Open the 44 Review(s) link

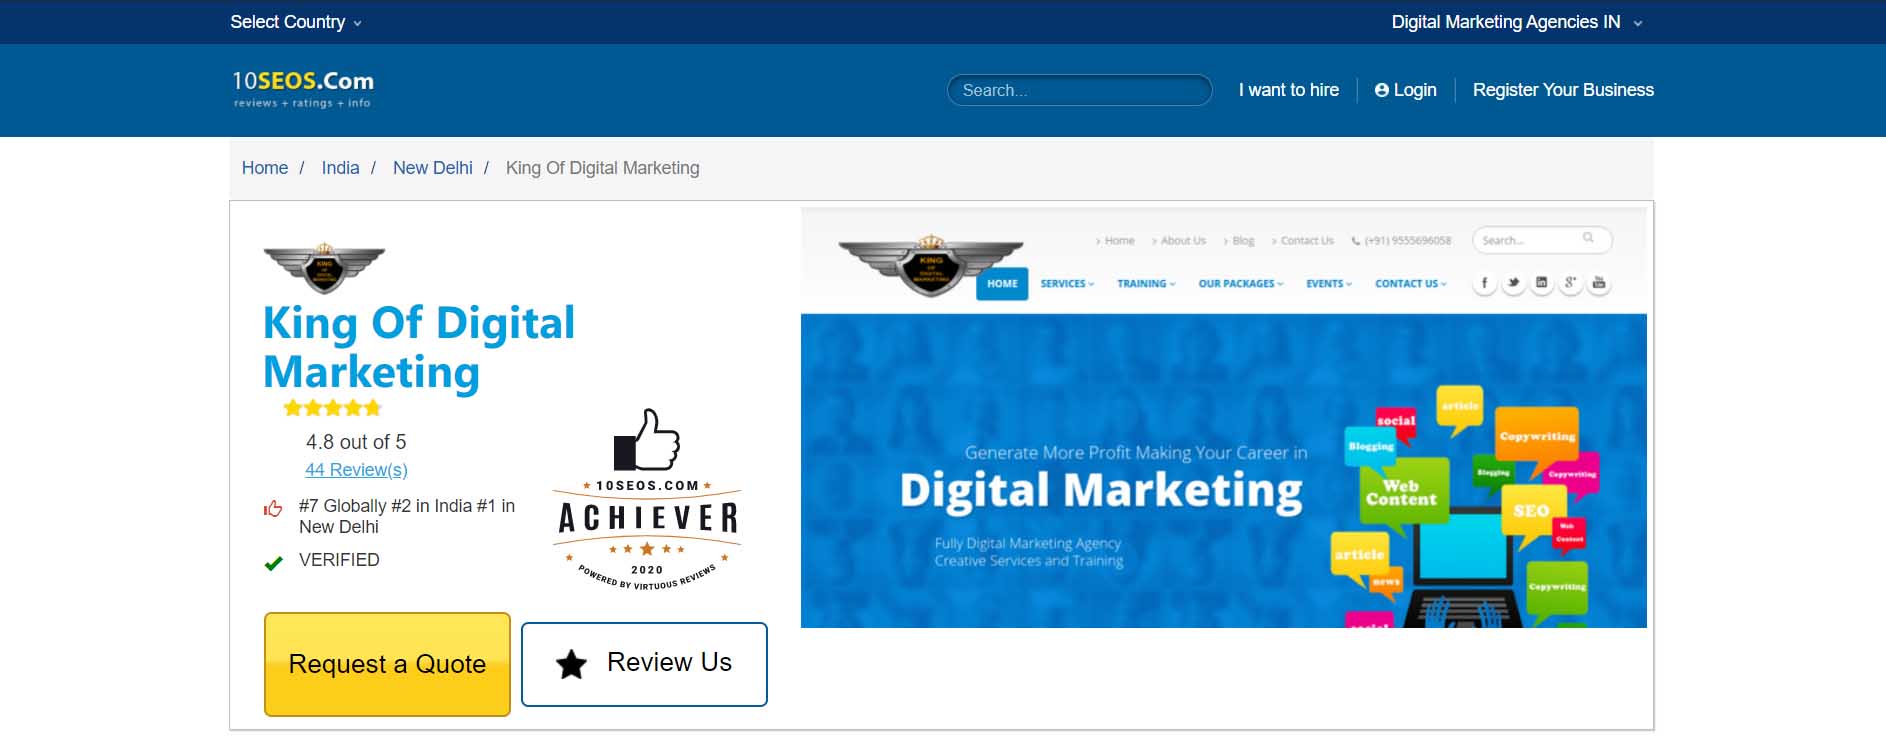tap(356, 470)
